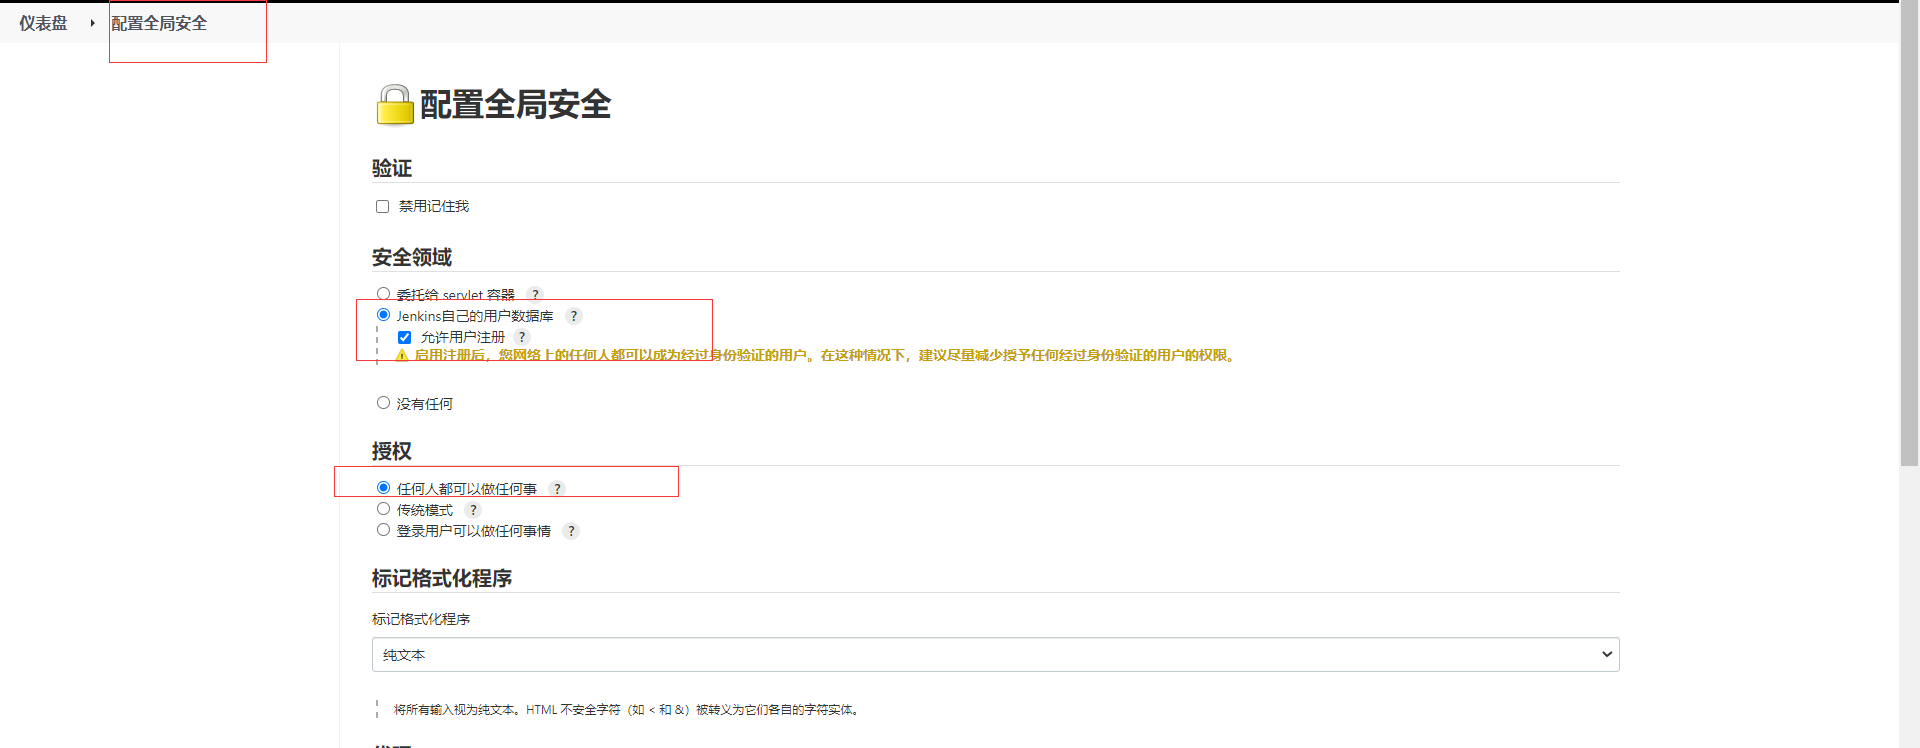Toggle the 允许用户注册 checkbox
1920x748 pixels.
(x=404, y=337)
